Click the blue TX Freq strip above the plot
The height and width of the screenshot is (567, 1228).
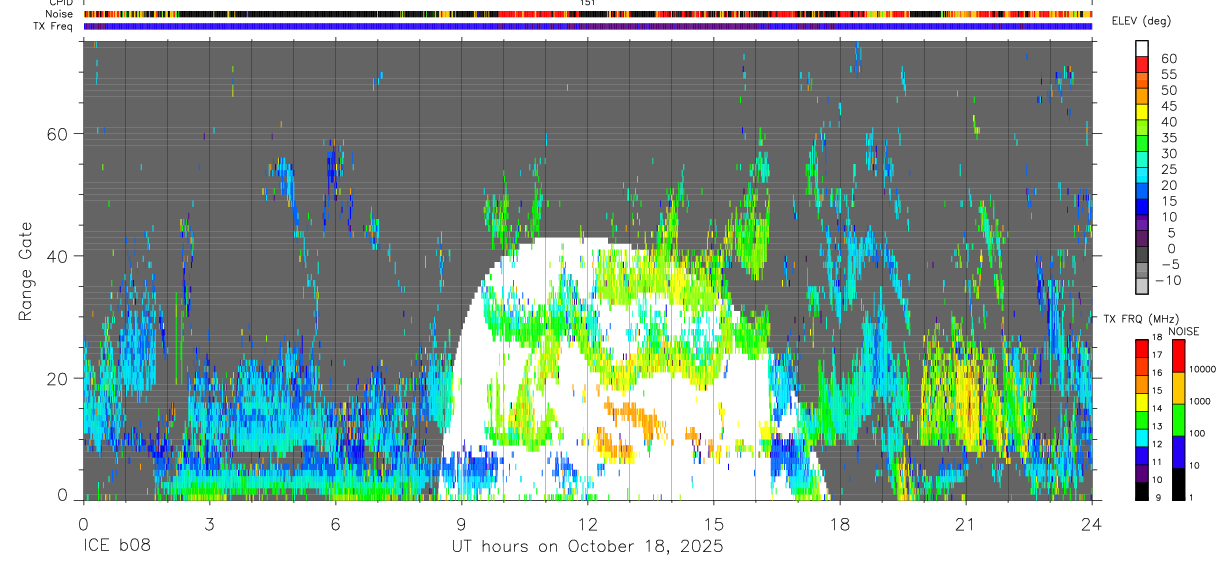tap(587, 26)
